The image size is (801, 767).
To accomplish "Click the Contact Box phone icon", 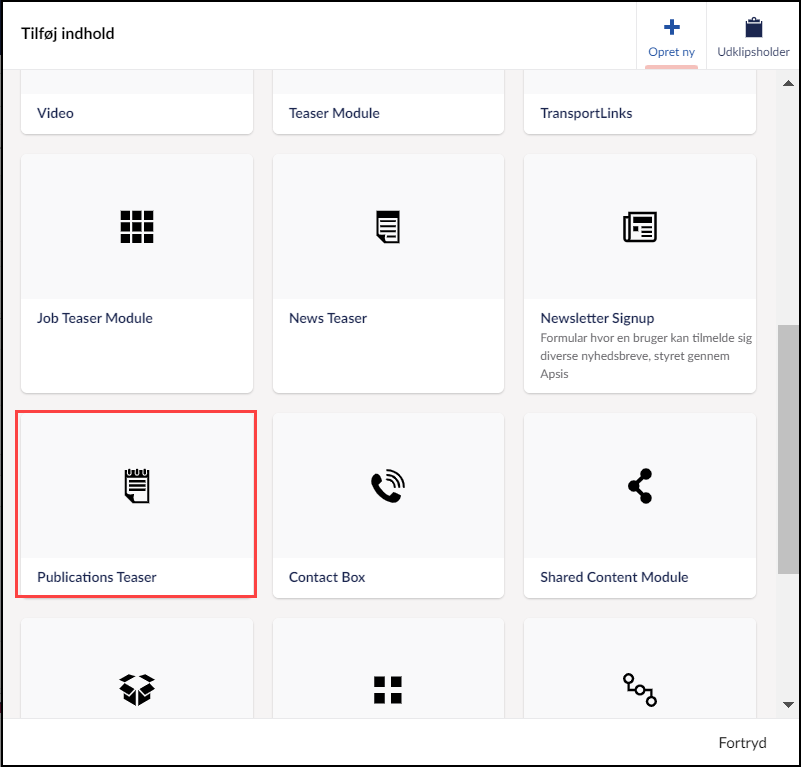I will (x=388, y=486).
